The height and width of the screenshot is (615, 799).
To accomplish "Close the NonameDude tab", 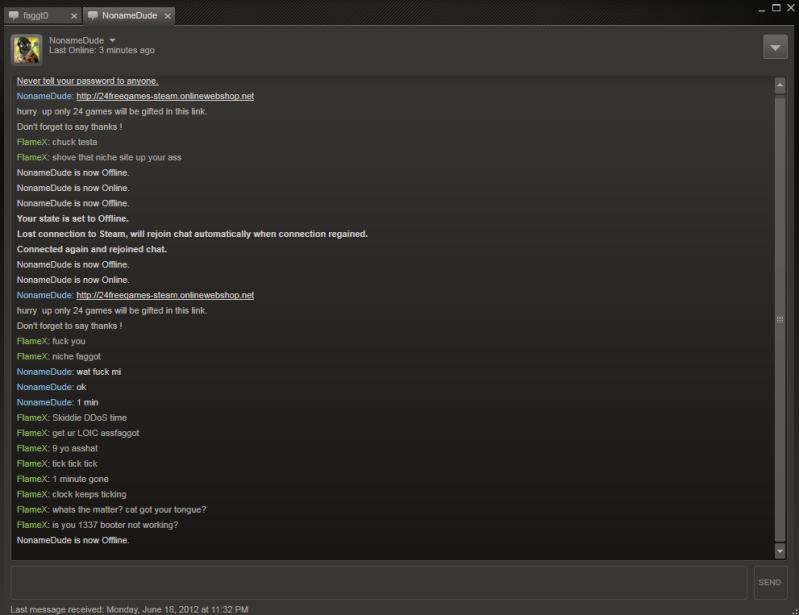I will click(x=167, y=16).
